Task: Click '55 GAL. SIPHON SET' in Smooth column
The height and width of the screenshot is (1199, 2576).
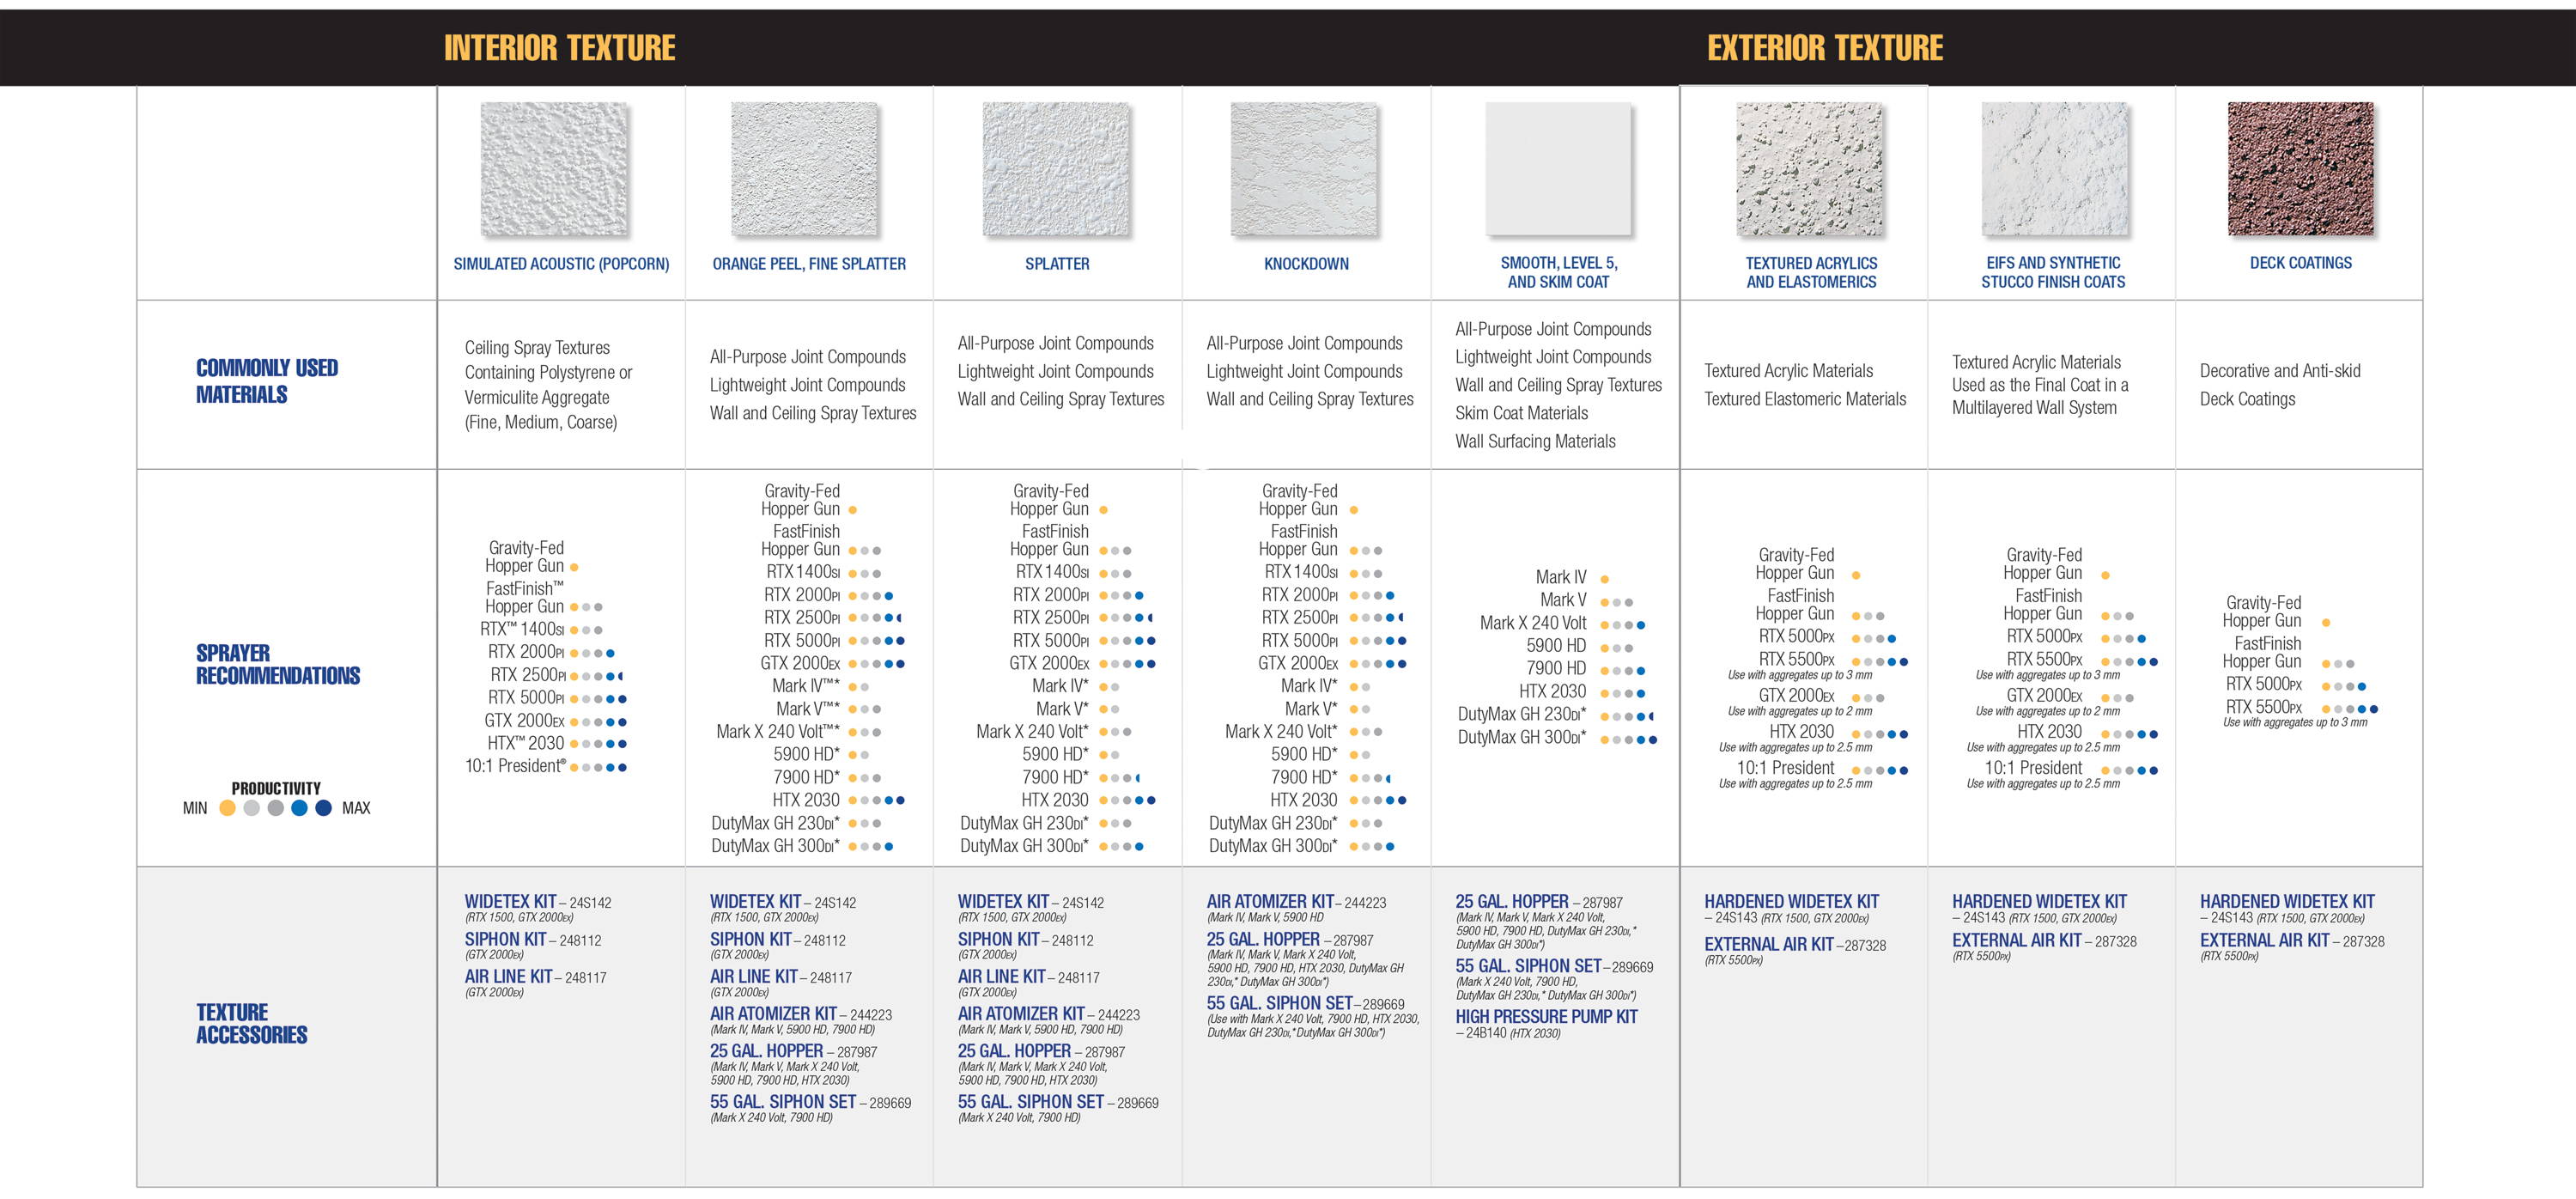Action: click(1528, 967)
